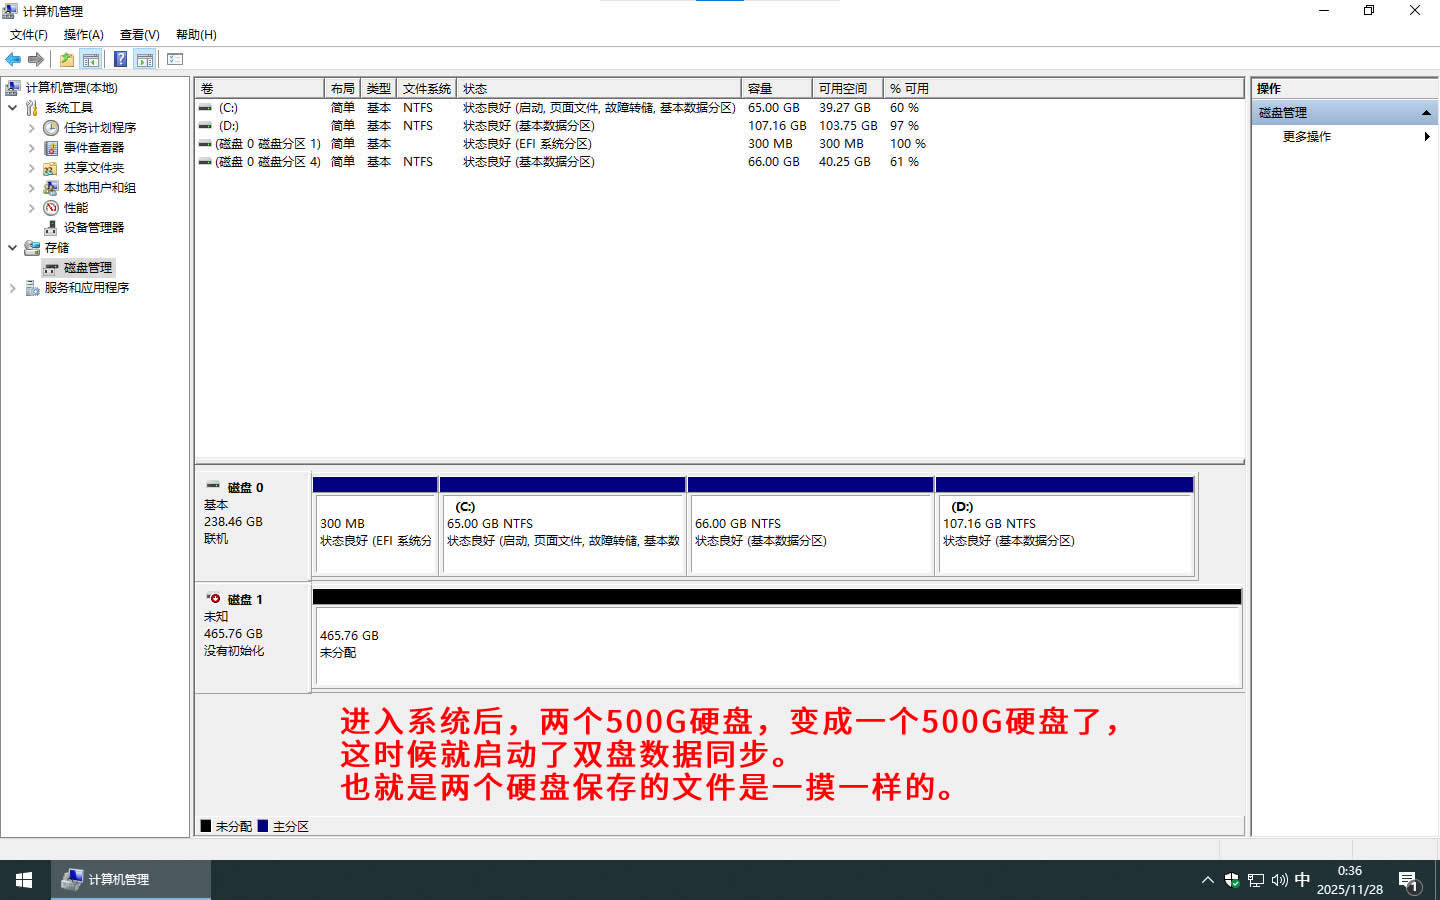Image resolution: width=1440 pixels, height=900 pixels.
Task: Select the 性能 item in the tree
Action: tap(75, 207)
